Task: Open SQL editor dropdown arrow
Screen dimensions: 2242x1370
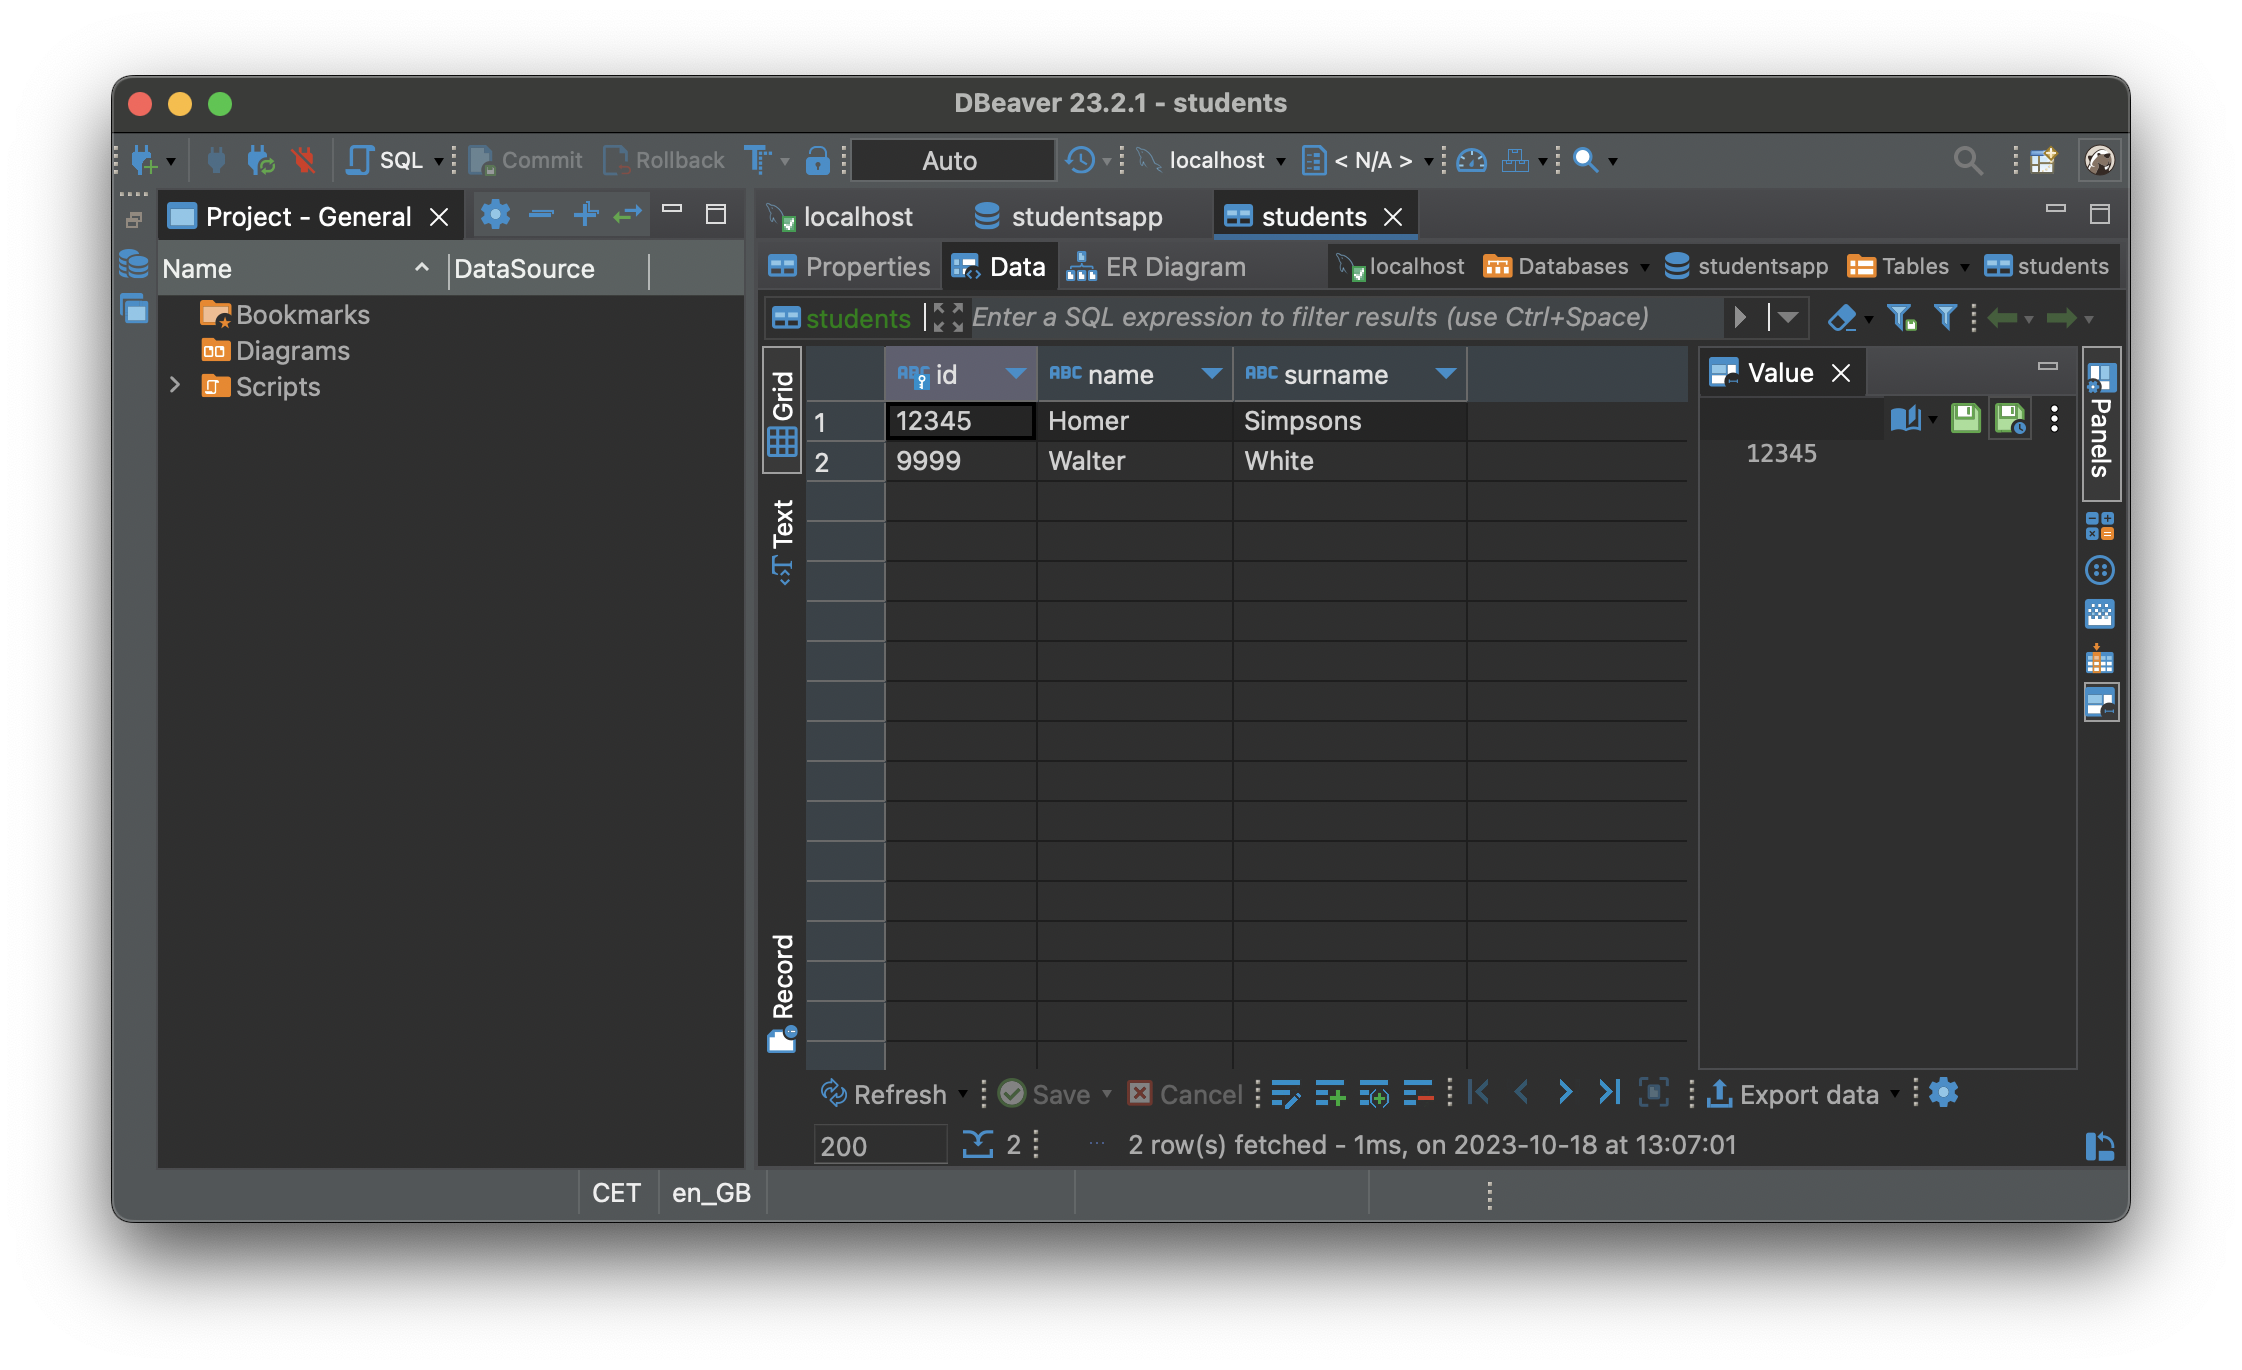Action: (x=438, y=162)
